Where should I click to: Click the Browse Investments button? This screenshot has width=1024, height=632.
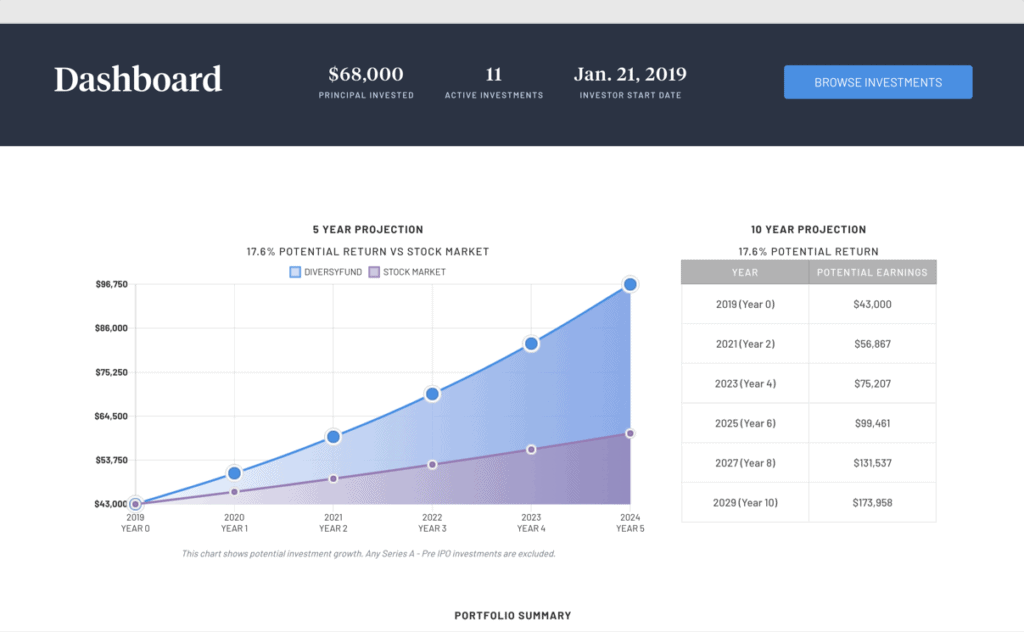pyautogui.click(x=877, y=82)
